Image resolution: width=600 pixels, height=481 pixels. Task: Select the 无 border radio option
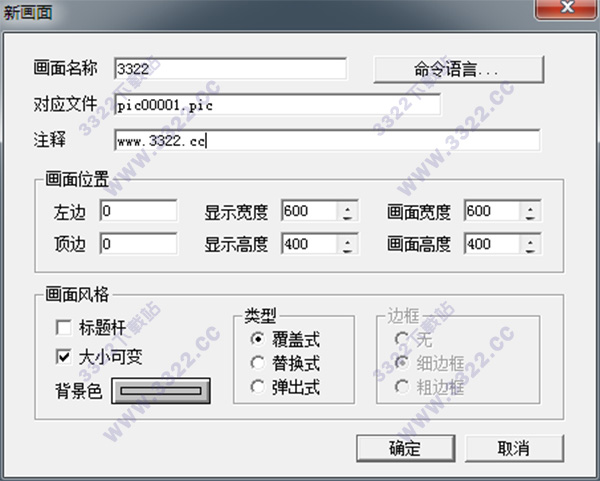point(402,339)
